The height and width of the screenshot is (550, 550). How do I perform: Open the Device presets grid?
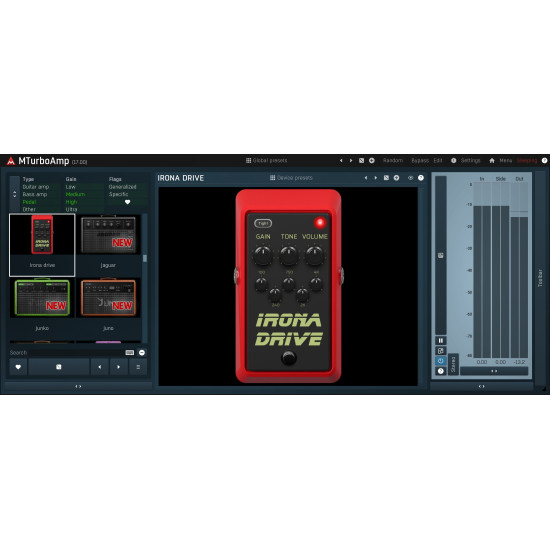tap(291, 178)
